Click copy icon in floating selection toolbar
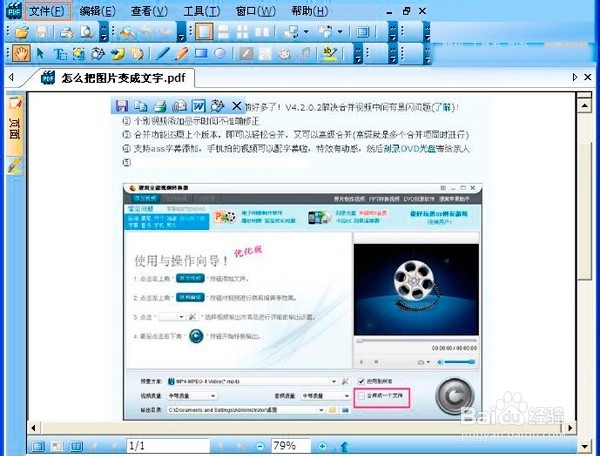Image resolution: width=600 pixels, height=456 pixels. (141, 106)
